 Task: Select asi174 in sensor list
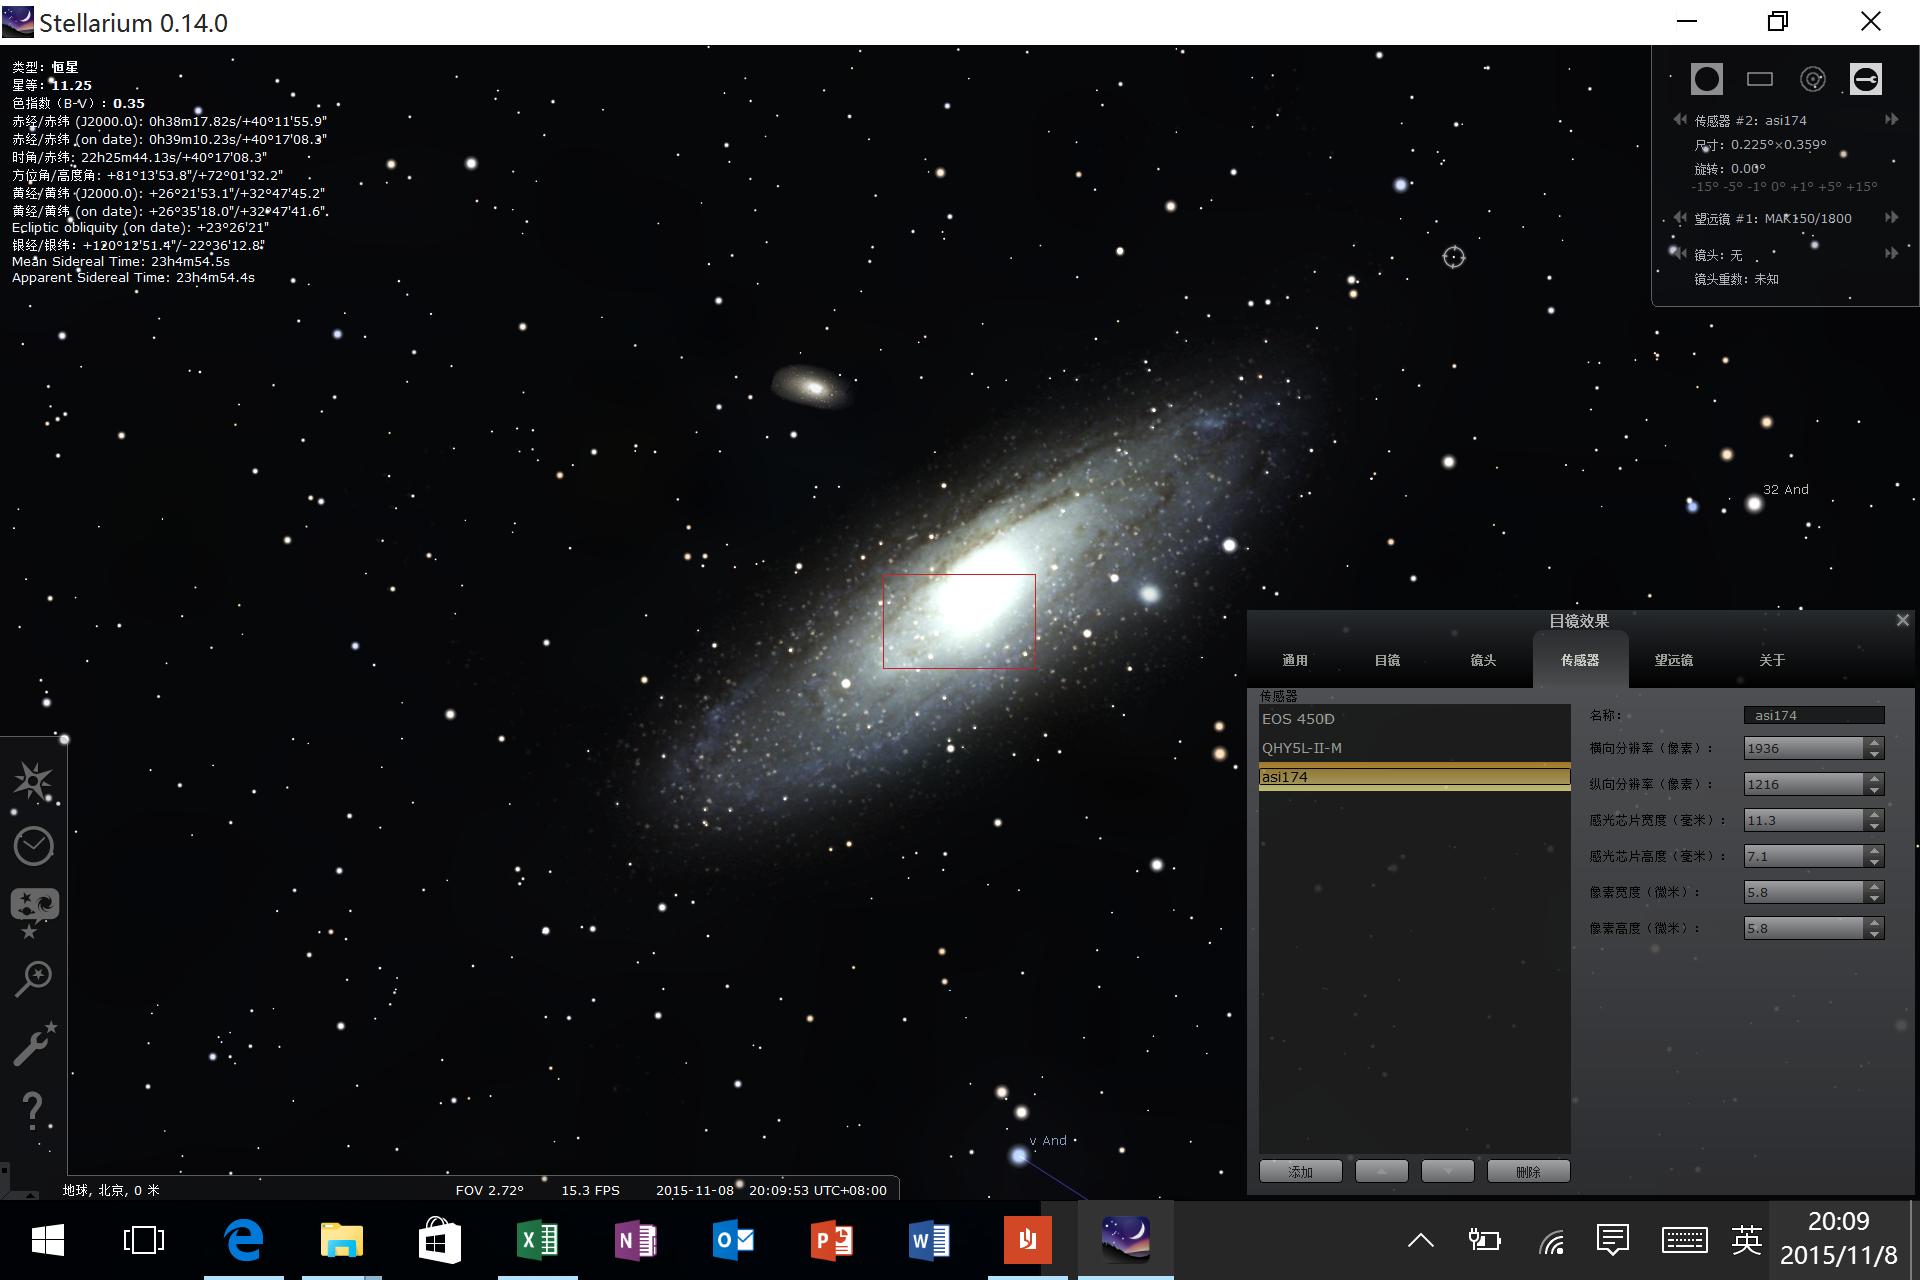point(1414,777)
